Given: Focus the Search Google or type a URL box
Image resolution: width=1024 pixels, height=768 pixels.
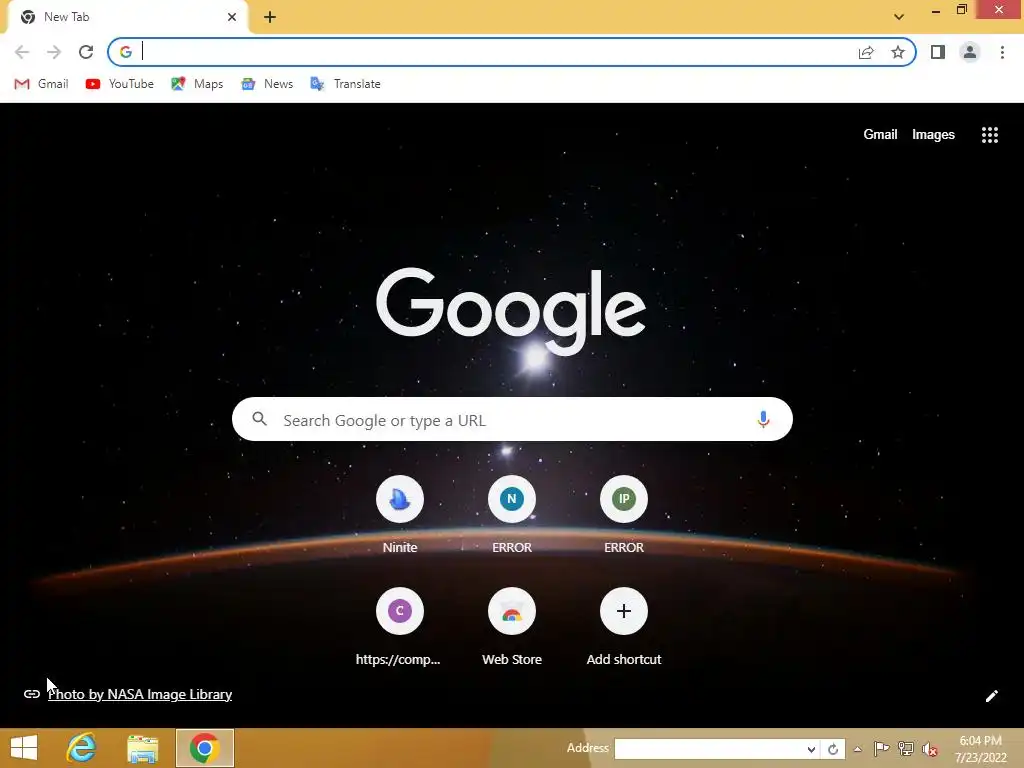Looking at the screenshot, I should [x=512, y=419].
